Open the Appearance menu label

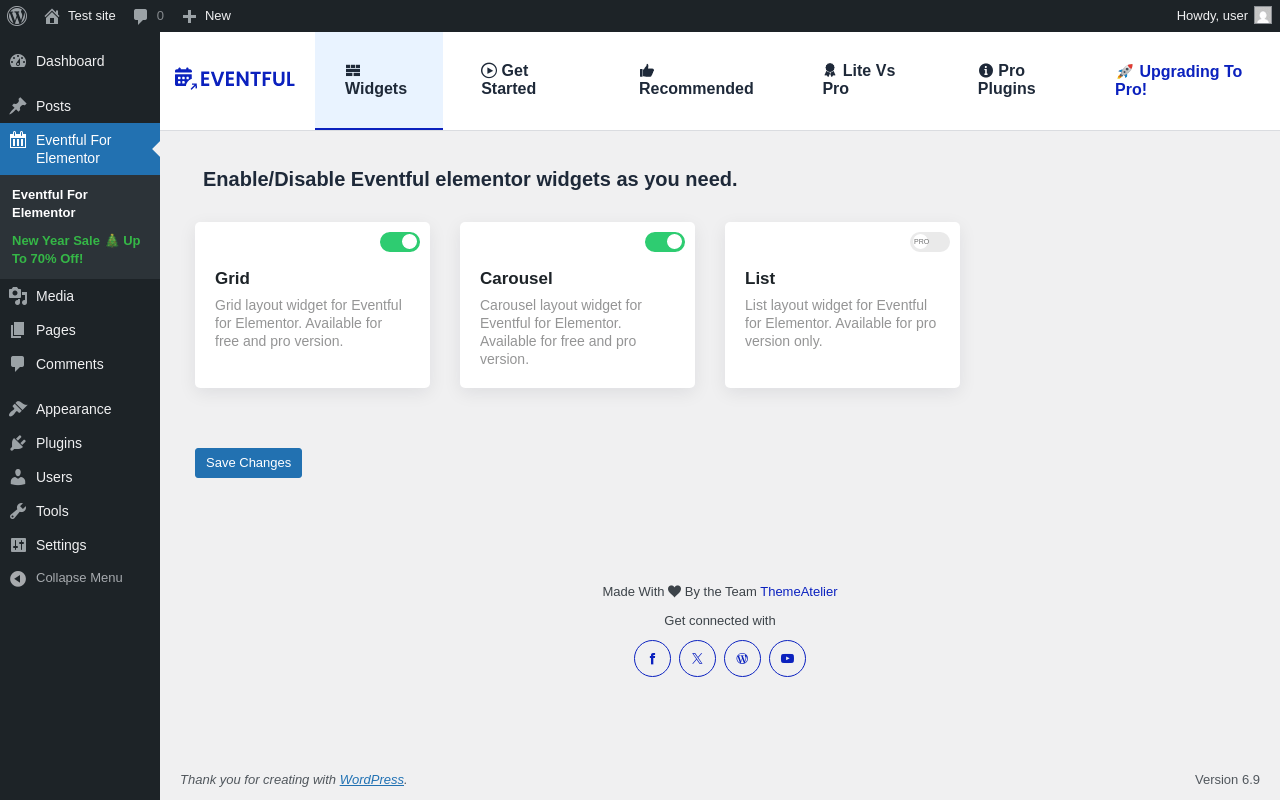(x=74, y=409)
